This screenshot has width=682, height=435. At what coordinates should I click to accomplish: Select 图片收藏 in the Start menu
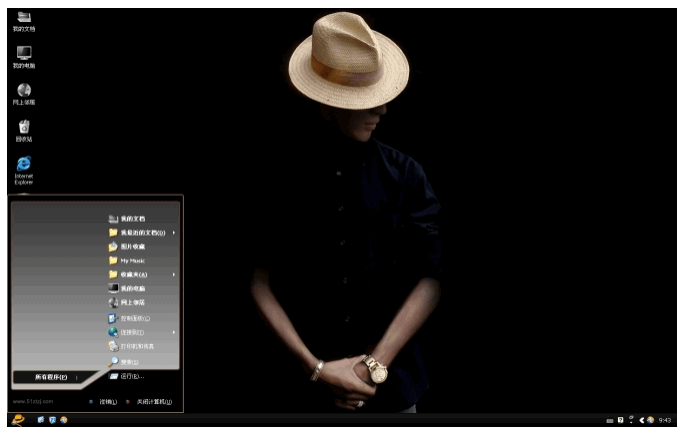130,246
